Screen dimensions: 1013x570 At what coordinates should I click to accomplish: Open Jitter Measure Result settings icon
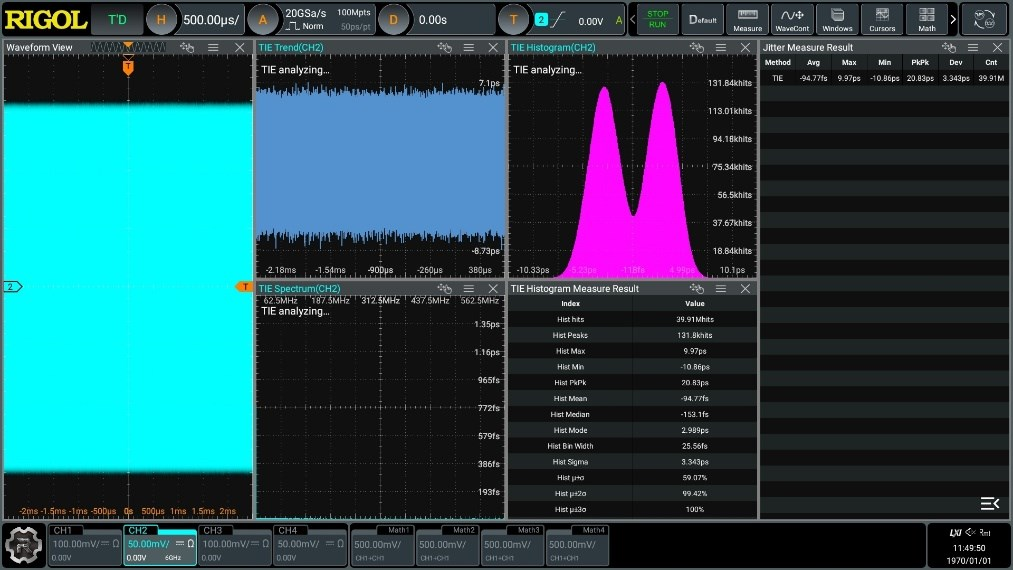(x=948, y=47)
